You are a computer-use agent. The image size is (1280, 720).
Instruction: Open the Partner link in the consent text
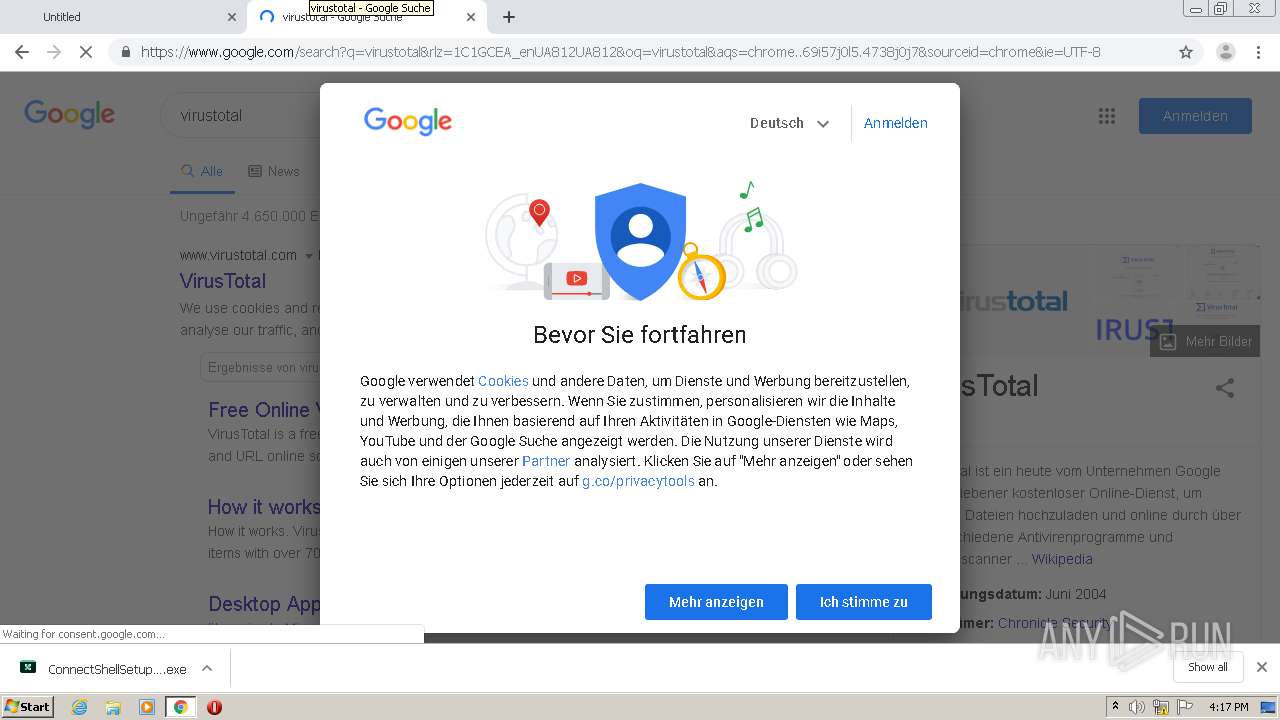point(546,461)
